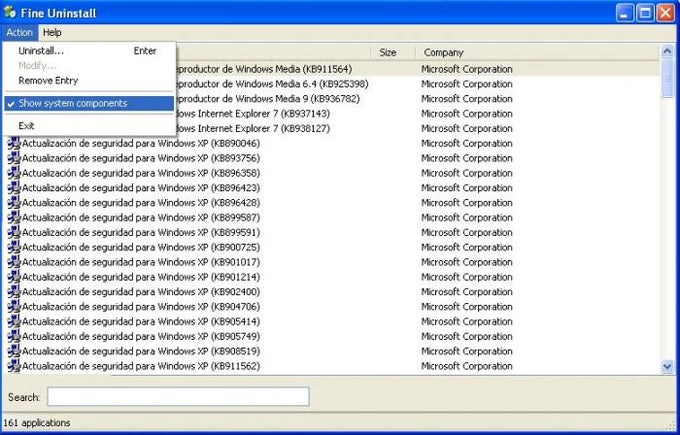Click the Company column header
Screen dimensions: 680x435
[536, 52]
